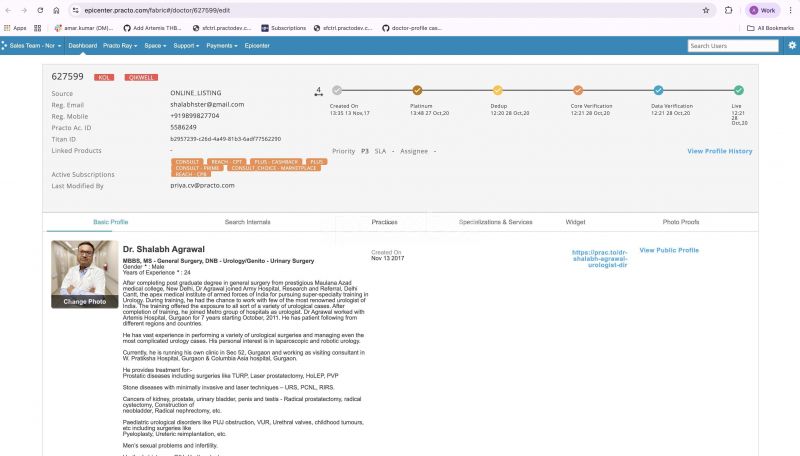Viewport: 800px width, 456px height.
Task: Reload the page
Action: point(40,10)
